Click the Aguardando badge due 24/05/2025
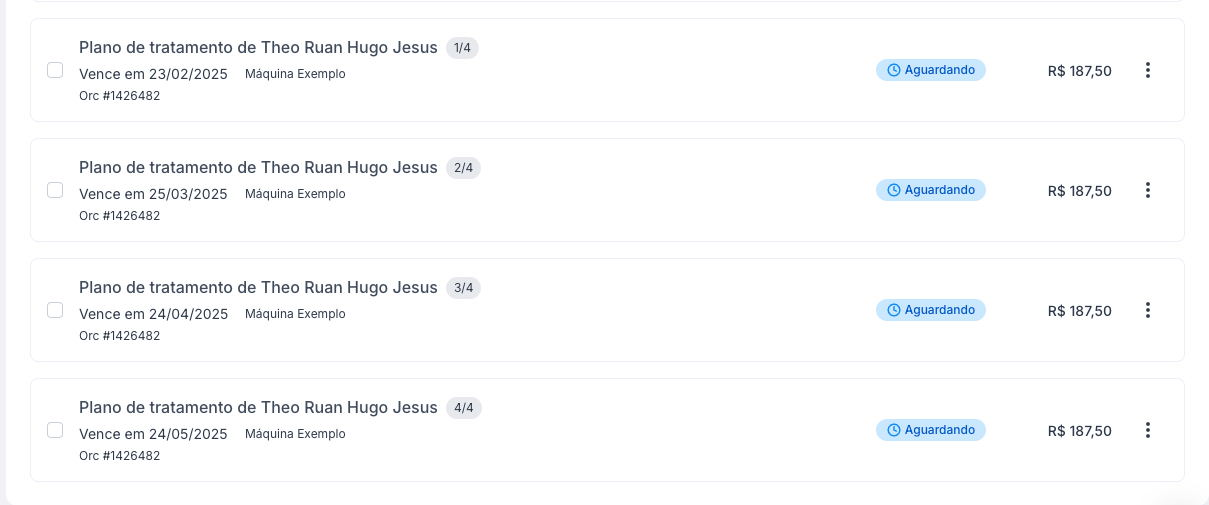Viewport: 1209px width, 505px height. (x=930, y=430)
